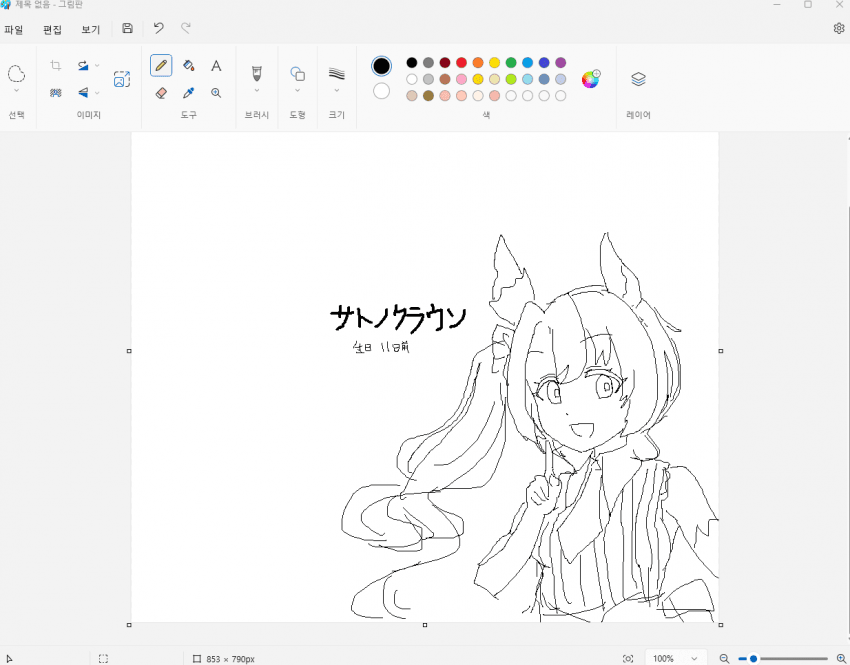Undo the last action
This screenshot has width=850, height=665.
pyautogui.click(x=158, y=28)
